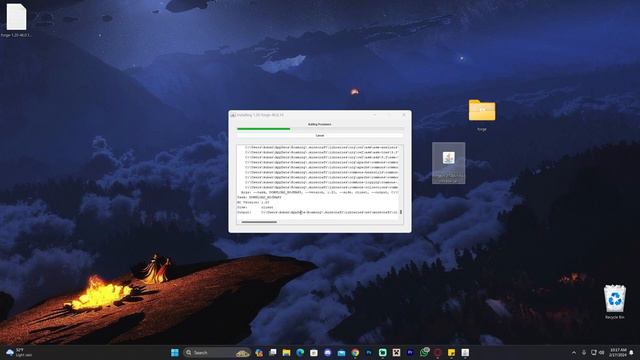Viewport: 640px width, 360px height.
Task: Switch to the Java installer taskbar icon
Action: point(465,352)
